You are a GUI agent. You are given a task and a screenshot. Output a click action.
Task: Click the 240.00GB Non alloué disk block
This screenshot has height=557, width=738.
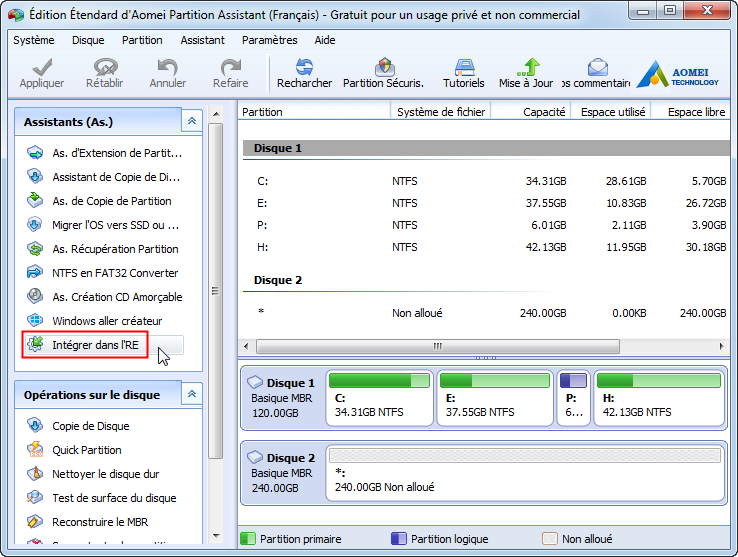(x=525, y=473)
